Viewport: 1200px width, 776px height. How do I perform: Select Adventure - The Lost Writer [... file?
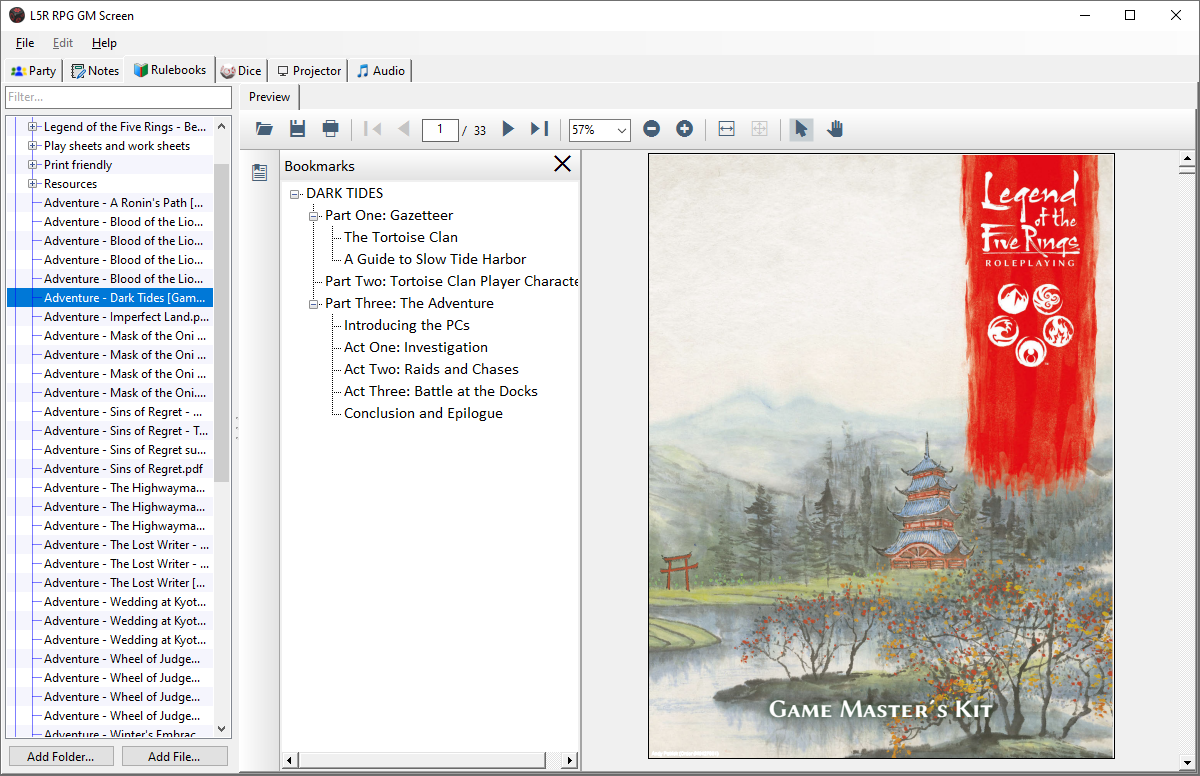[125, 583]
